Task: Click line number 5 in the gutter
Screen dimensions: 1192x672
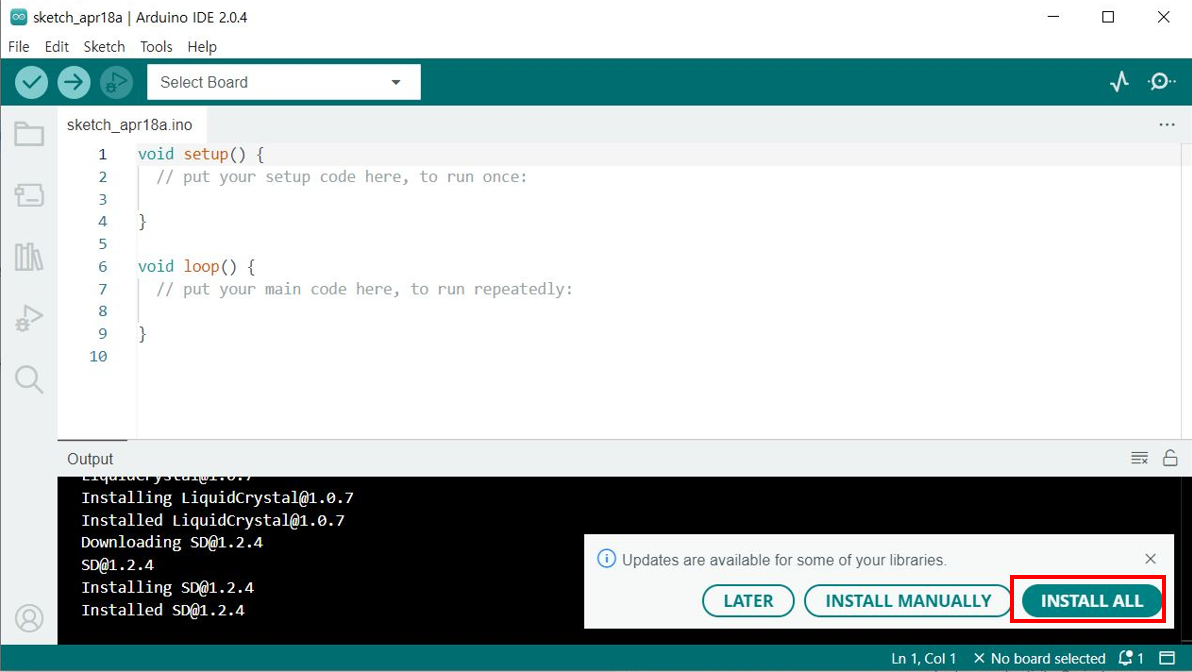Action: (103, 244)
